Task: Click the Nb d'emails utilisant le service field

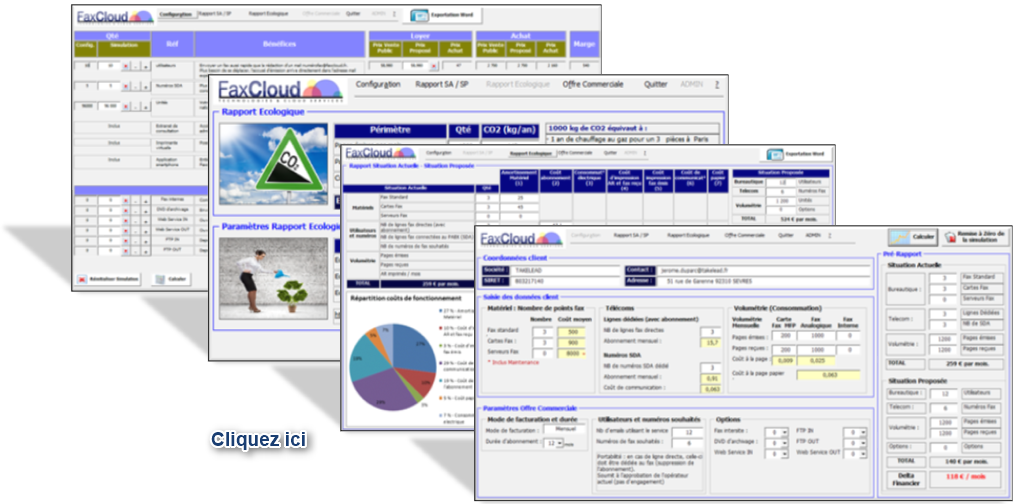Action: [687, 432]
